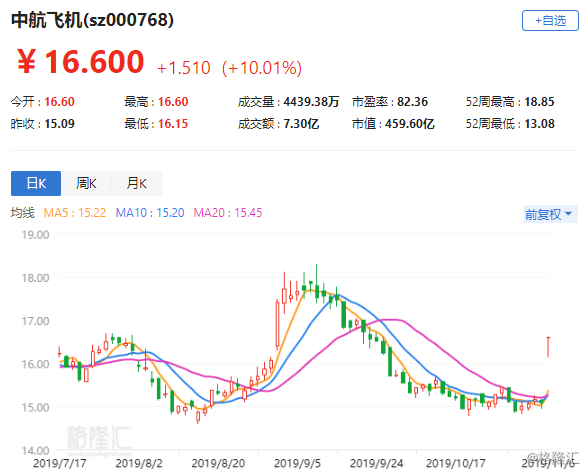The height and width of the screenshot is (472, 587).
Task: Click the 均线 moving average label
Action: (x=22, y=213)
